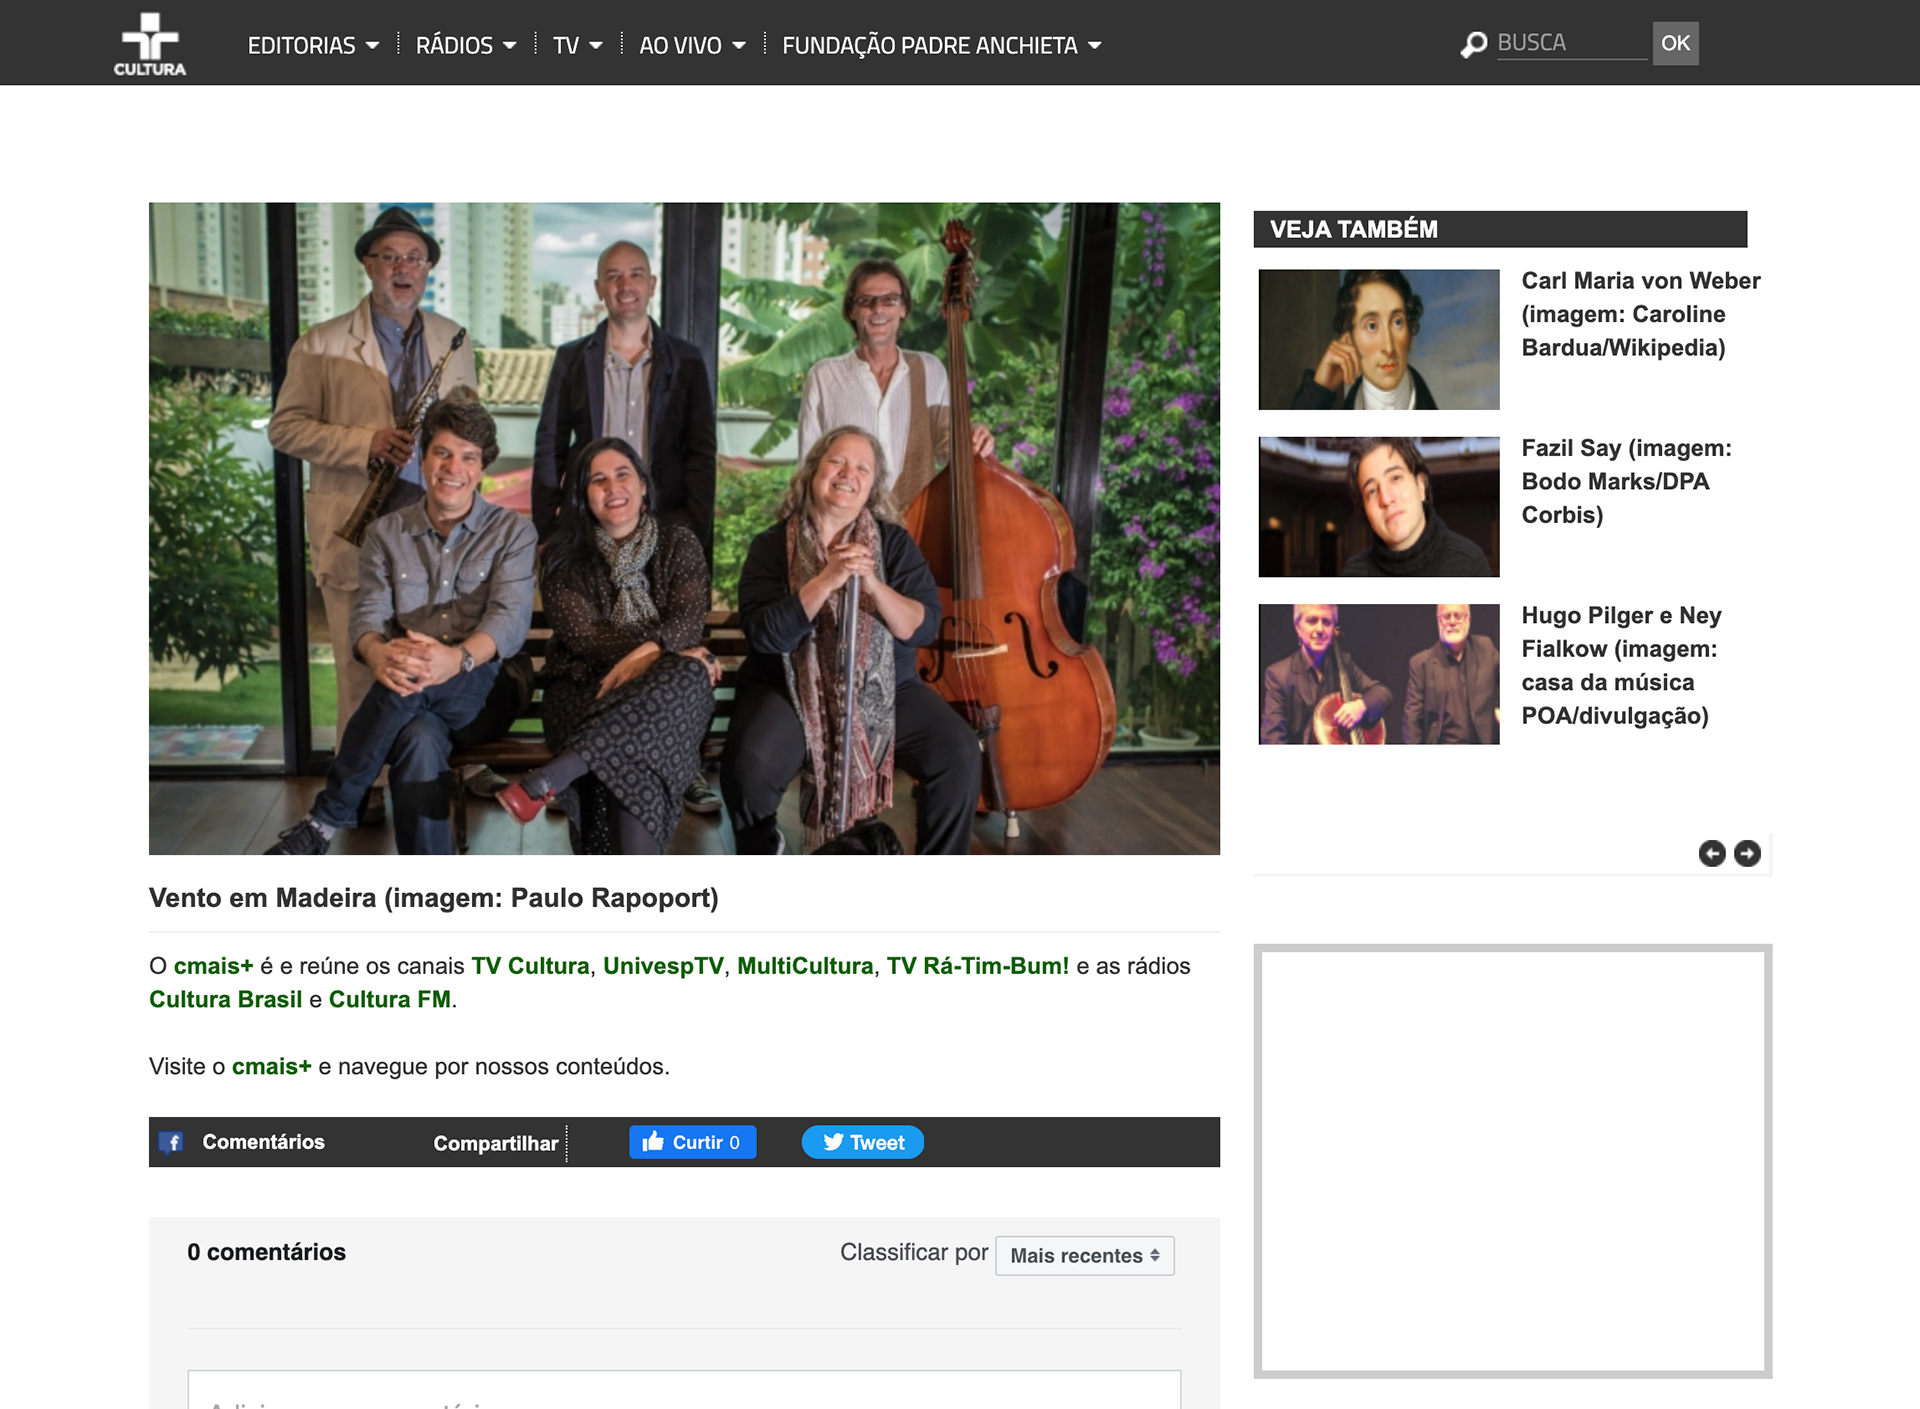
Task: Like the page with Curtir button
Action: [692, 1142]
